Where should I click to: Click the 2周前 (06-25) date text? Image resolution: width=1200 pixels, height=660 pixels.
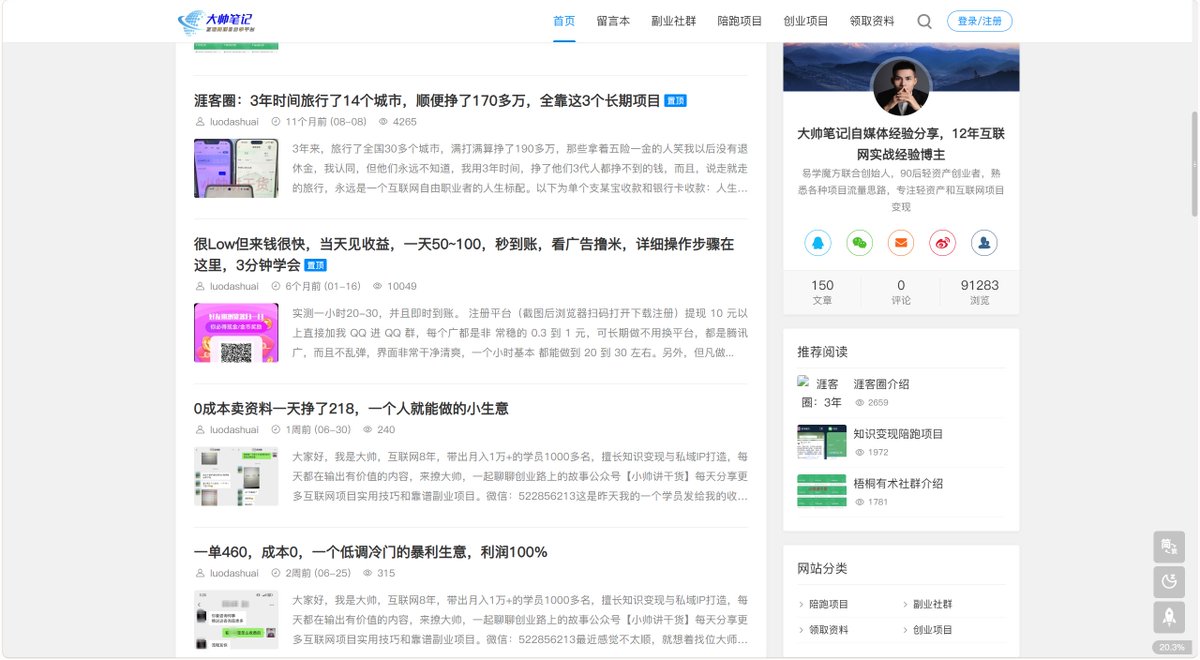coord(318,574)
